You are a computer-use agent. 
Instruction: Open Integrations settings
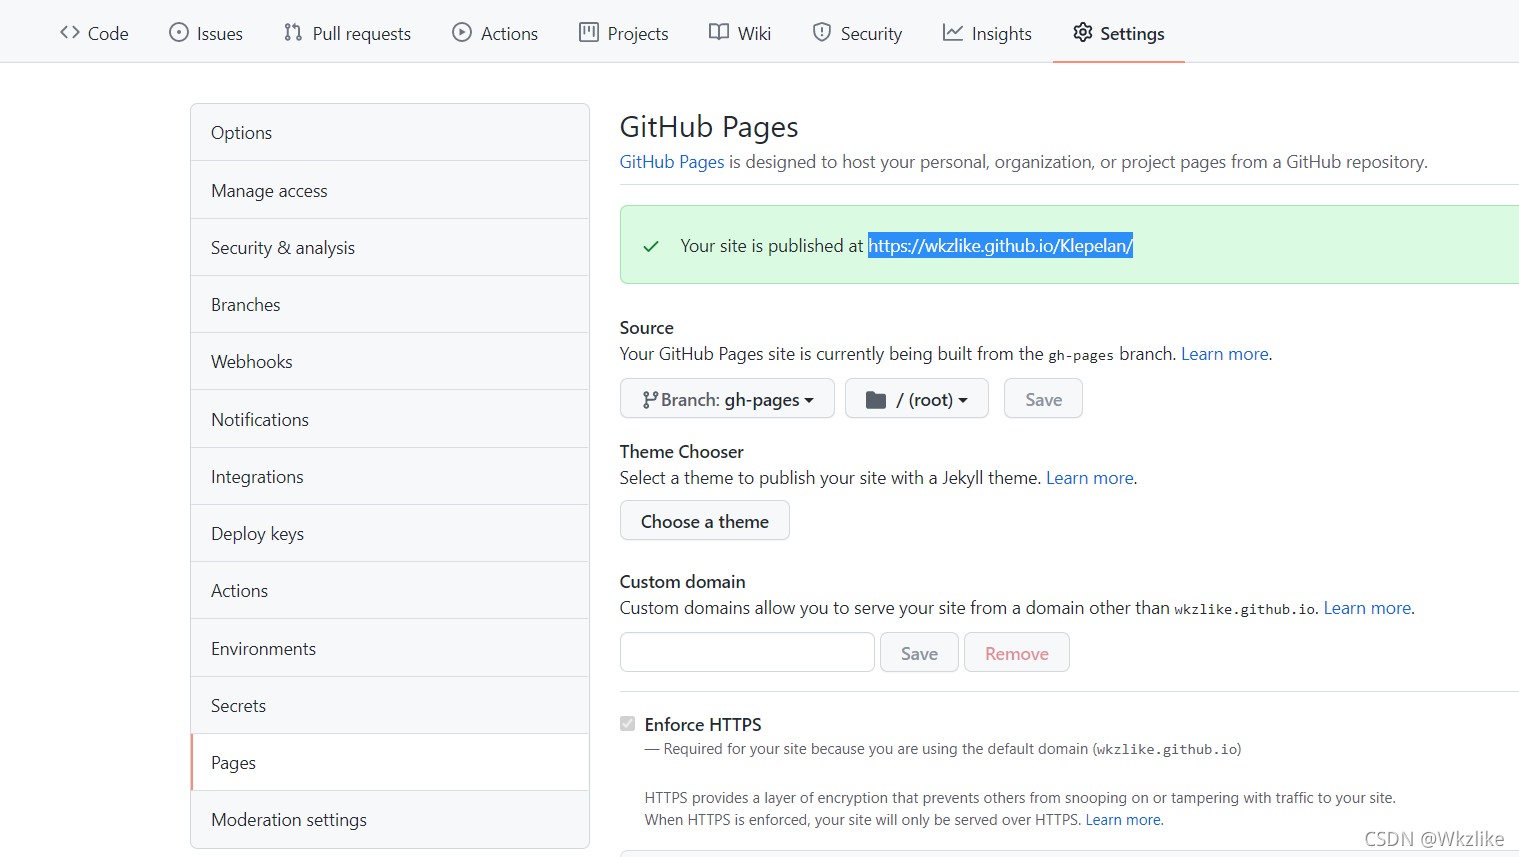click(x=390, y=476)
